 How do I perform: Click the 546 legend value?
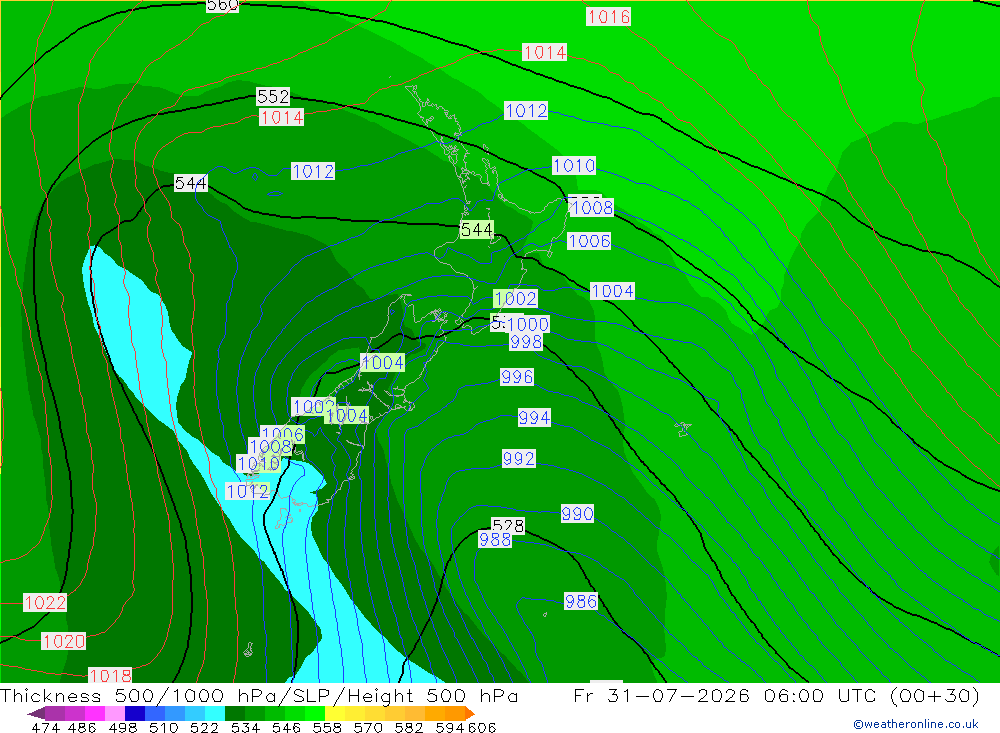point(286,727)
